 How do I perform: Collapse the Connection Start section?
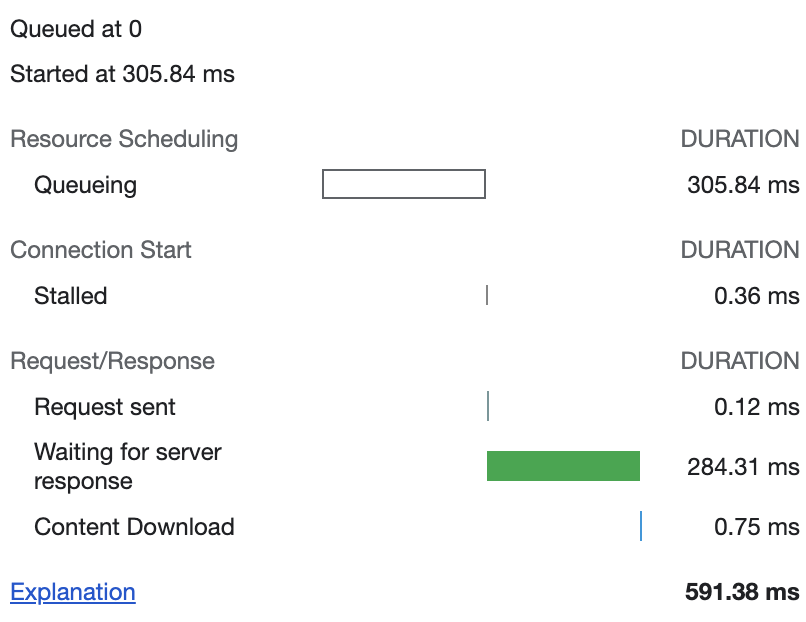point(100,250)
